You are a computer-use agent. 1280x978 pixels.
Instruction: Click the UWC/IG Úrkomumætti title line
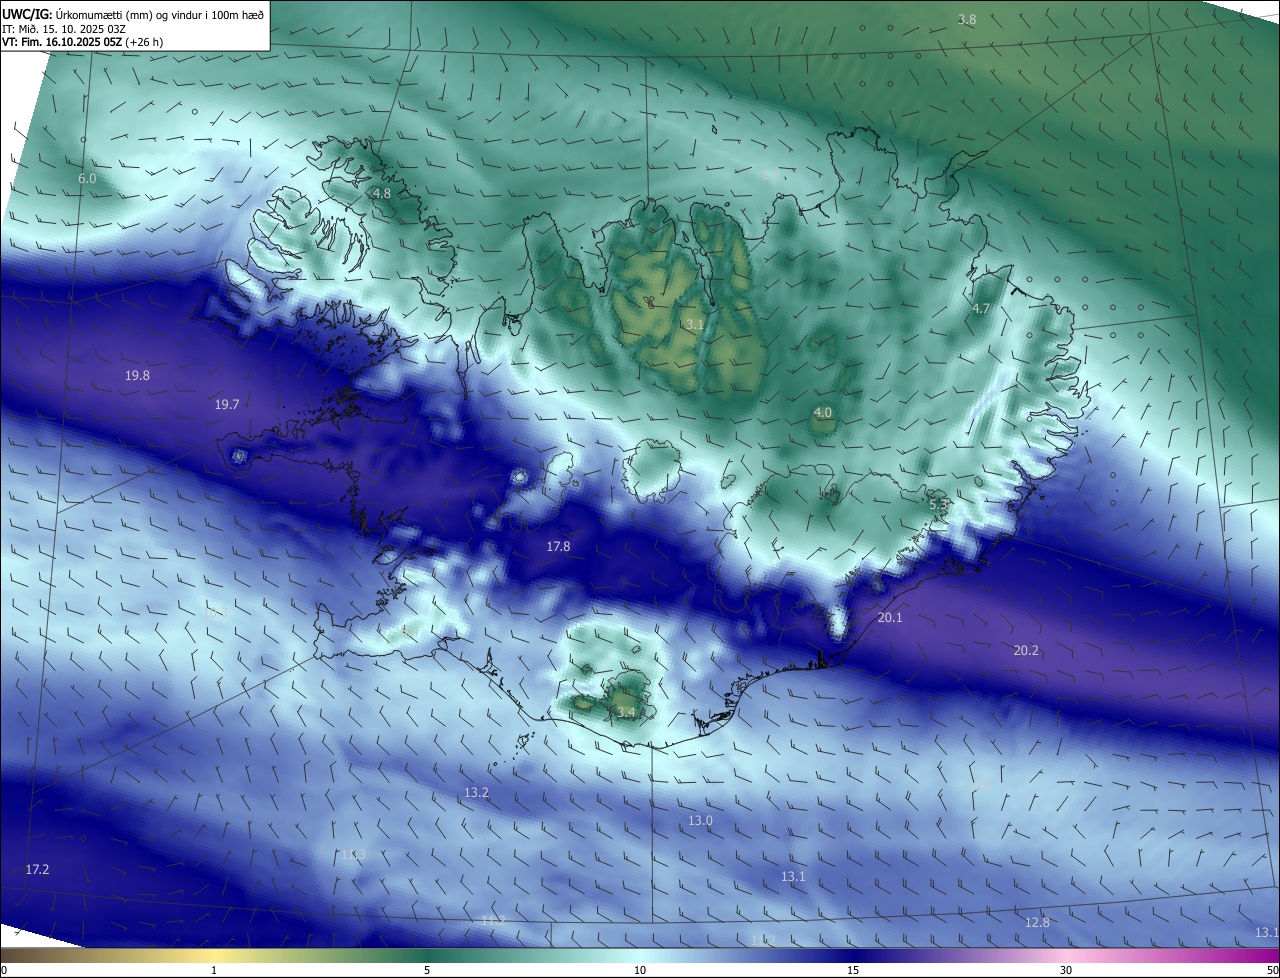(x=133, y=14)
